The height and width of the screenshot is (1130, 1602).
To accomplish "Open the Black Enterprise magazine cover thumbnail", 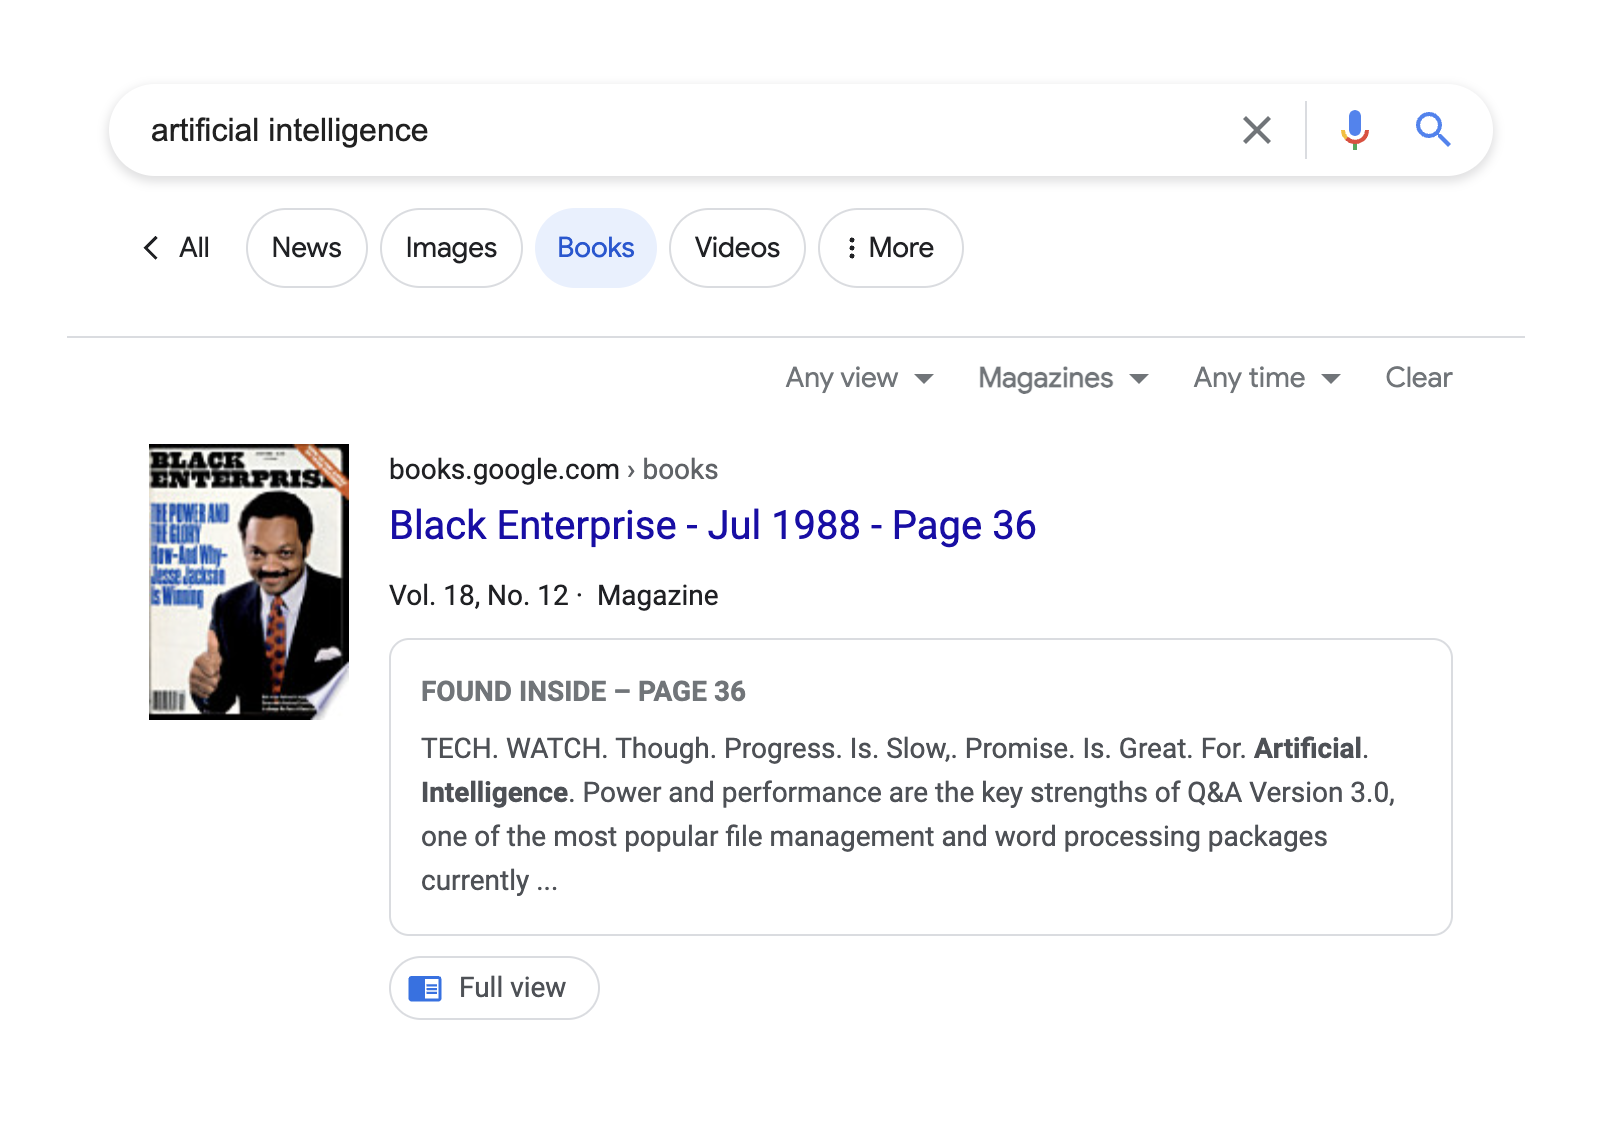I will click(249, 581).
